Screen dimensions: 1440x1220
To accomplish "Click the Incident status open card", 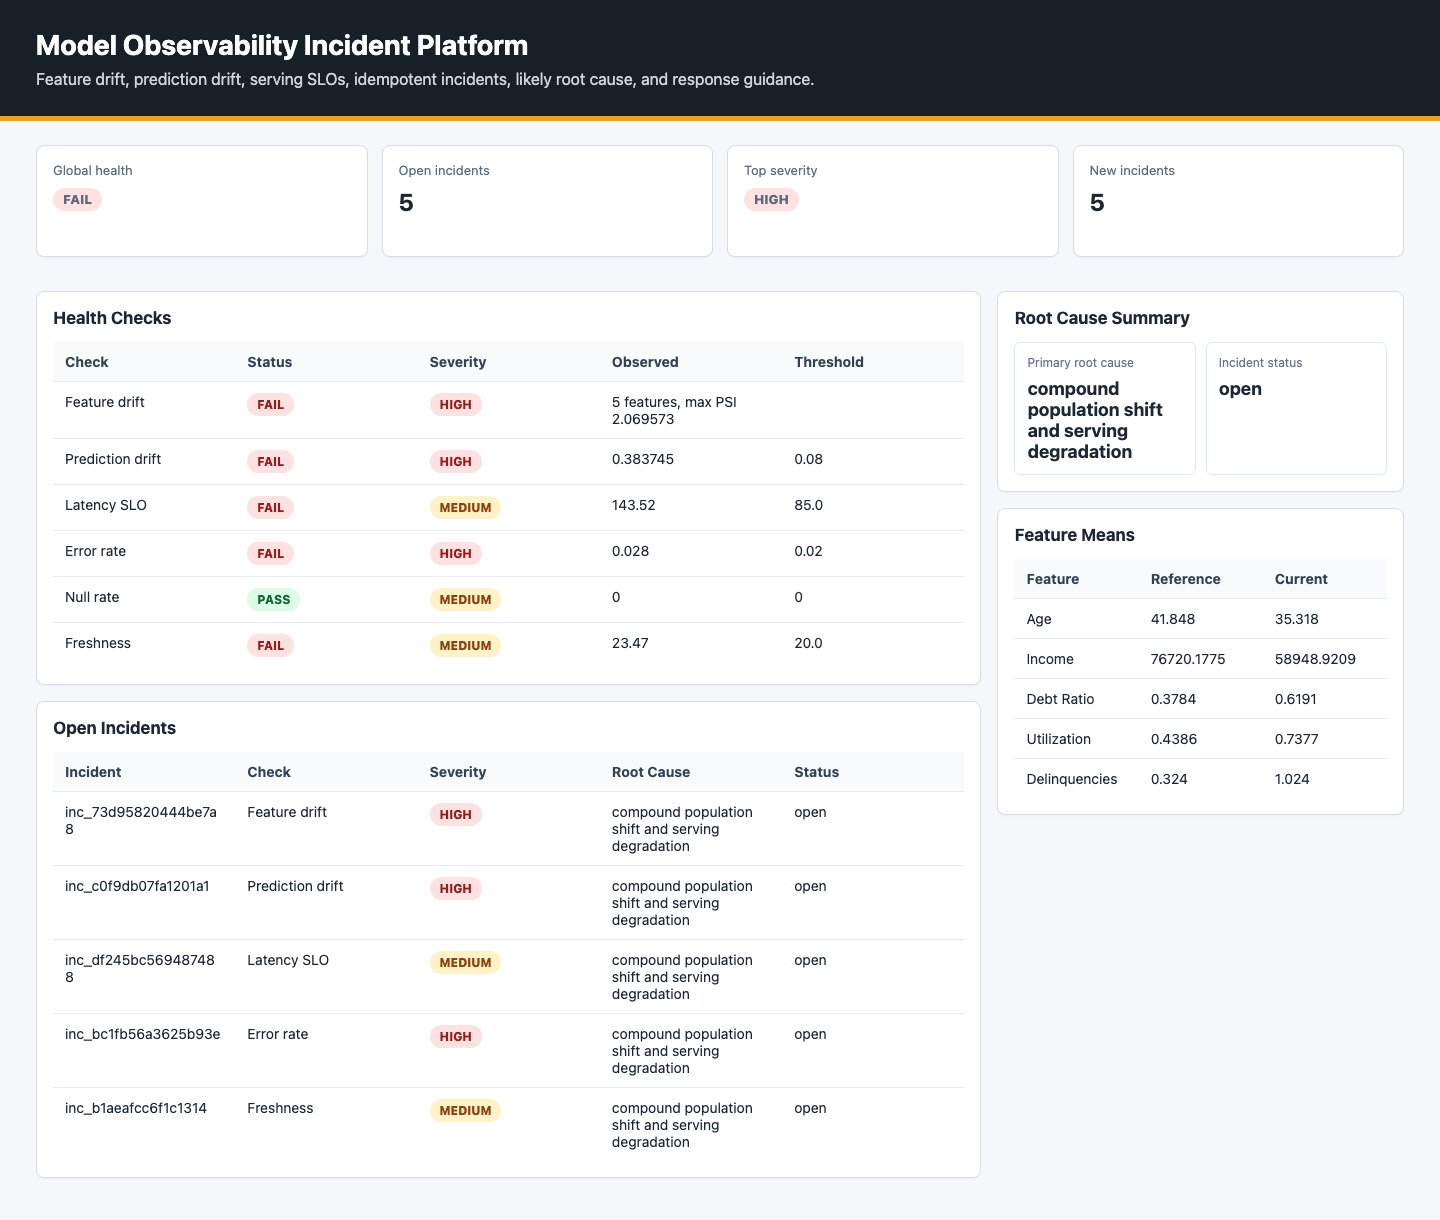I will 1296,408.
